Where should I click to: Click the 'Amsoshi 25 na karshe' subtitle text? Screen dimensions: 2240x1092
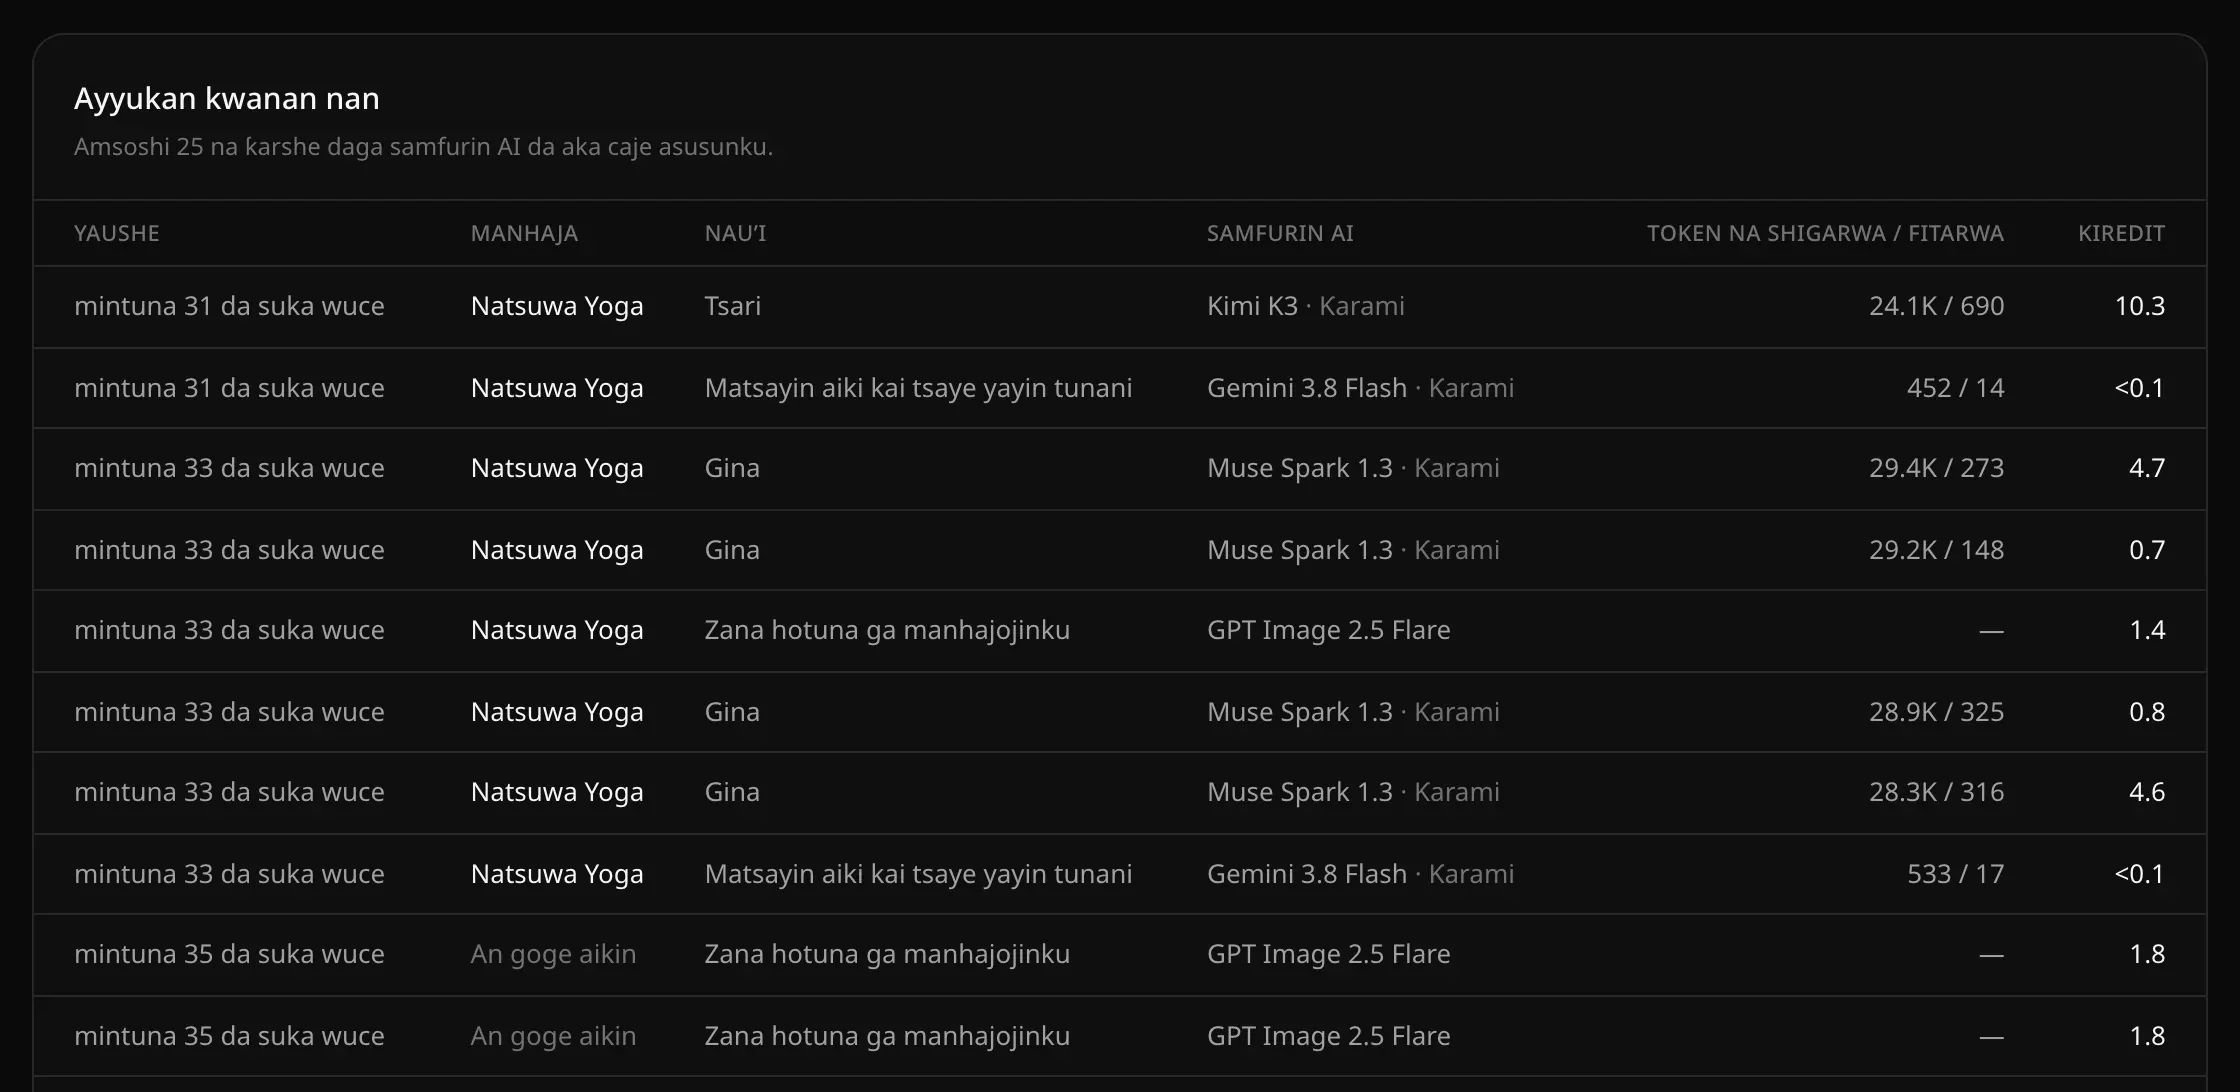pyautogui.click(x=423, y=146)
